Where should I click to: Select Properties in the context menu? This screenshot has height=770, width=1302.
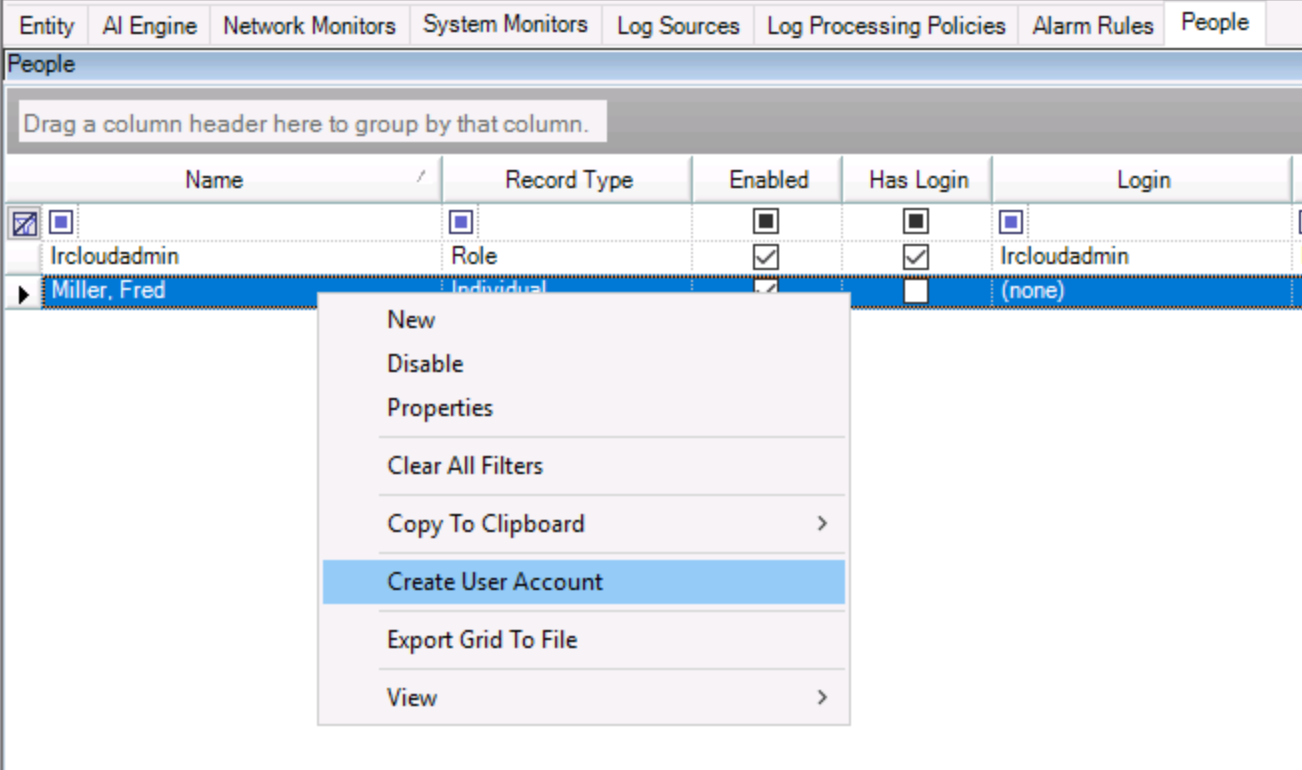440,408
